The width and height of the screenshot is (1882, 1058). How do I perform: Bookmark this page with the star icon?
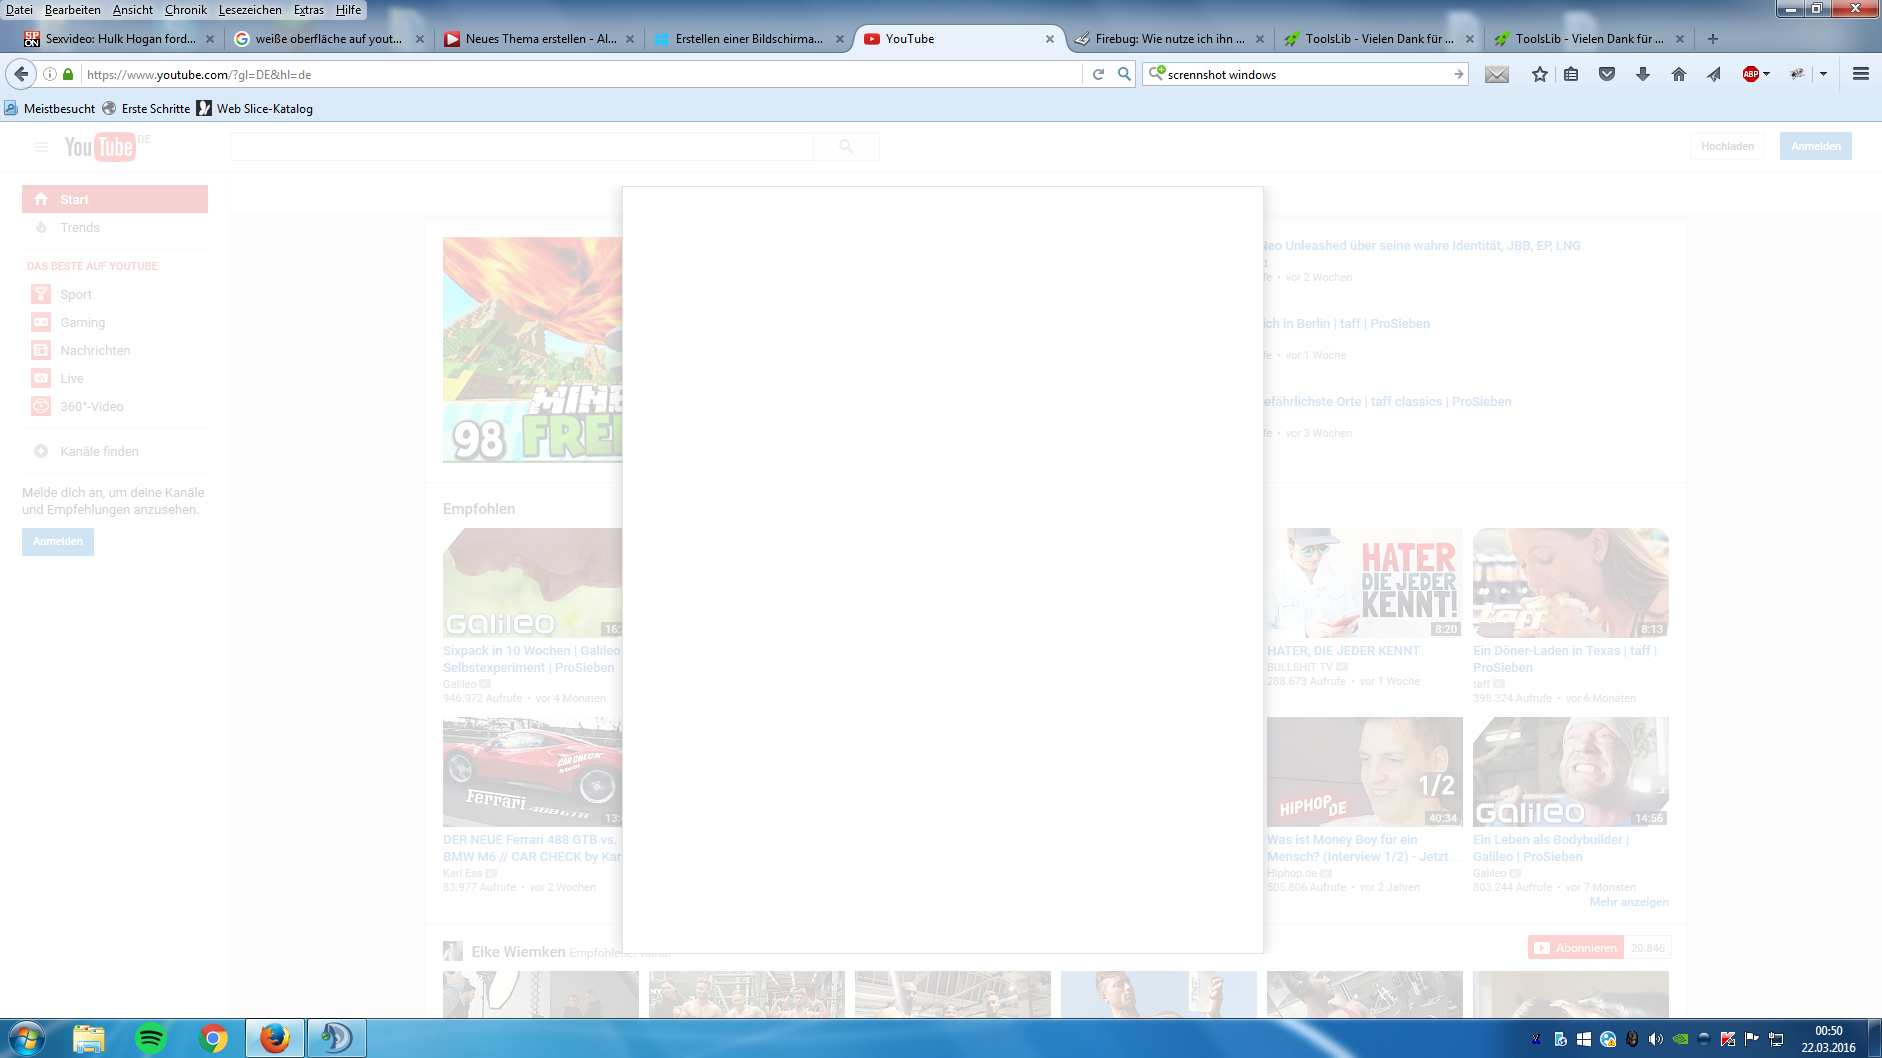[x=1539, y=74]
